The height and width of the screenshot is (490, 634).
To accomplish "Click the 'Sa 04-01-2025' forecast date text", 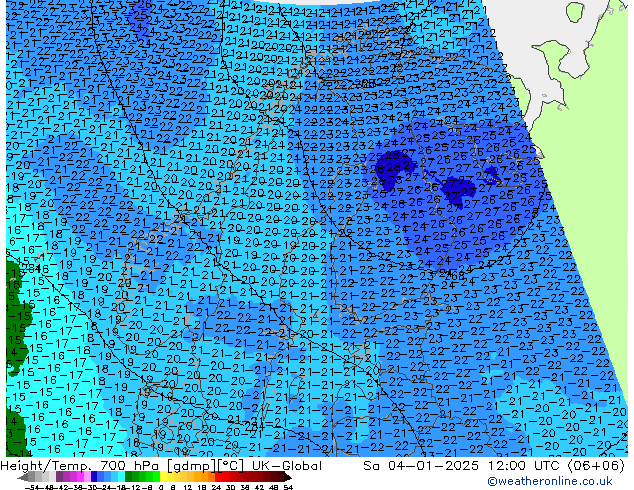I will click(x=421, y=466).
